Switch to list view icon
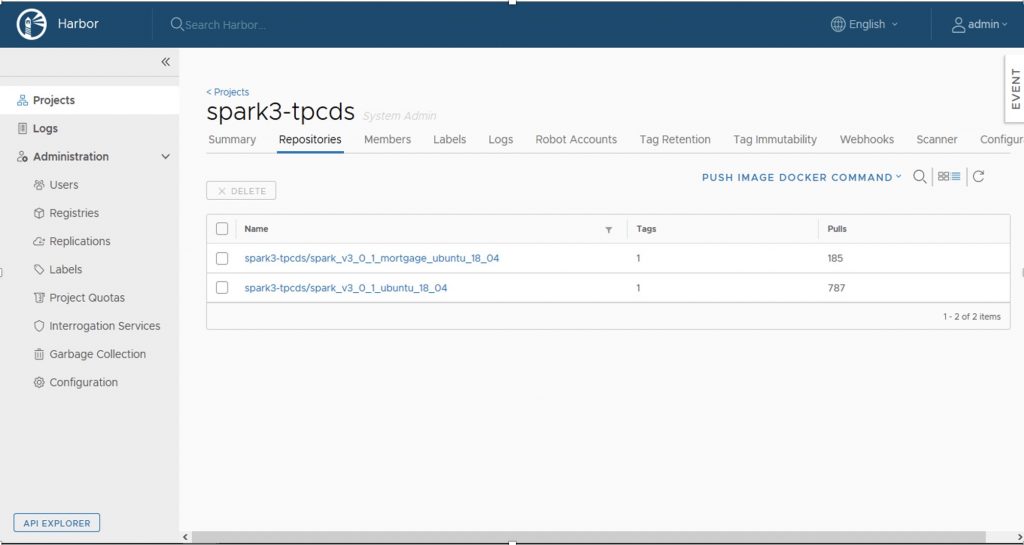Image resolution: width=1024 pixels, height=545 pixels. coord(956,176)
